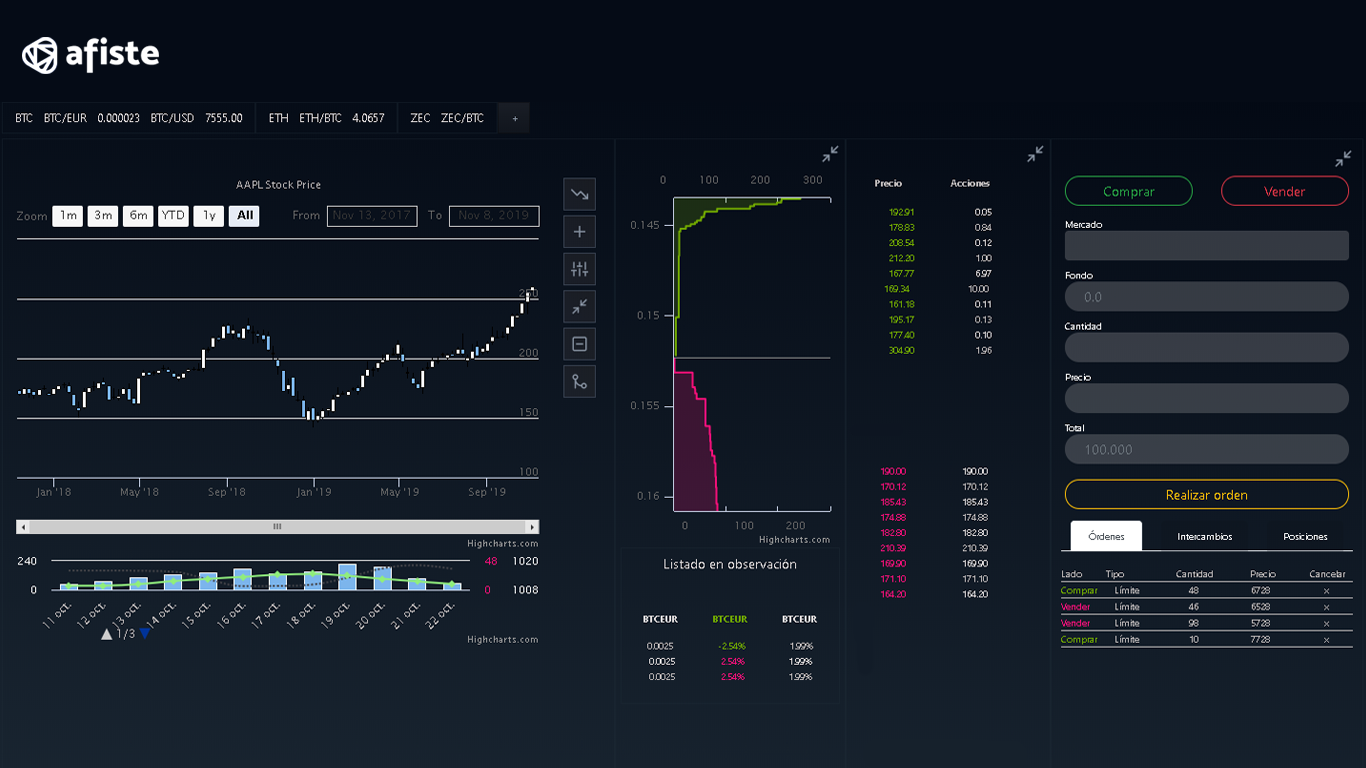1366x768 pixels.
Task: Click the Precio column header in order book
Action: [x=888, y=184]
